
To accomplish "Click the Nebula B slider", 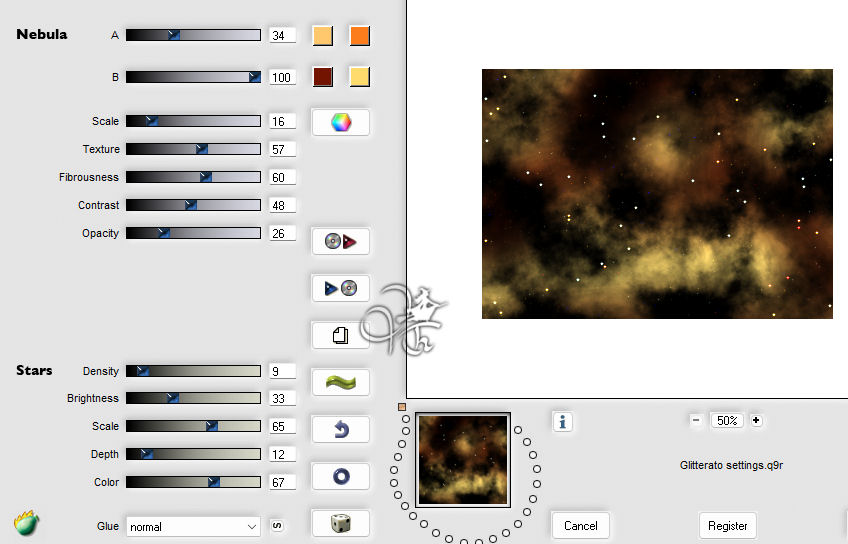I will [x=193, y=77].
